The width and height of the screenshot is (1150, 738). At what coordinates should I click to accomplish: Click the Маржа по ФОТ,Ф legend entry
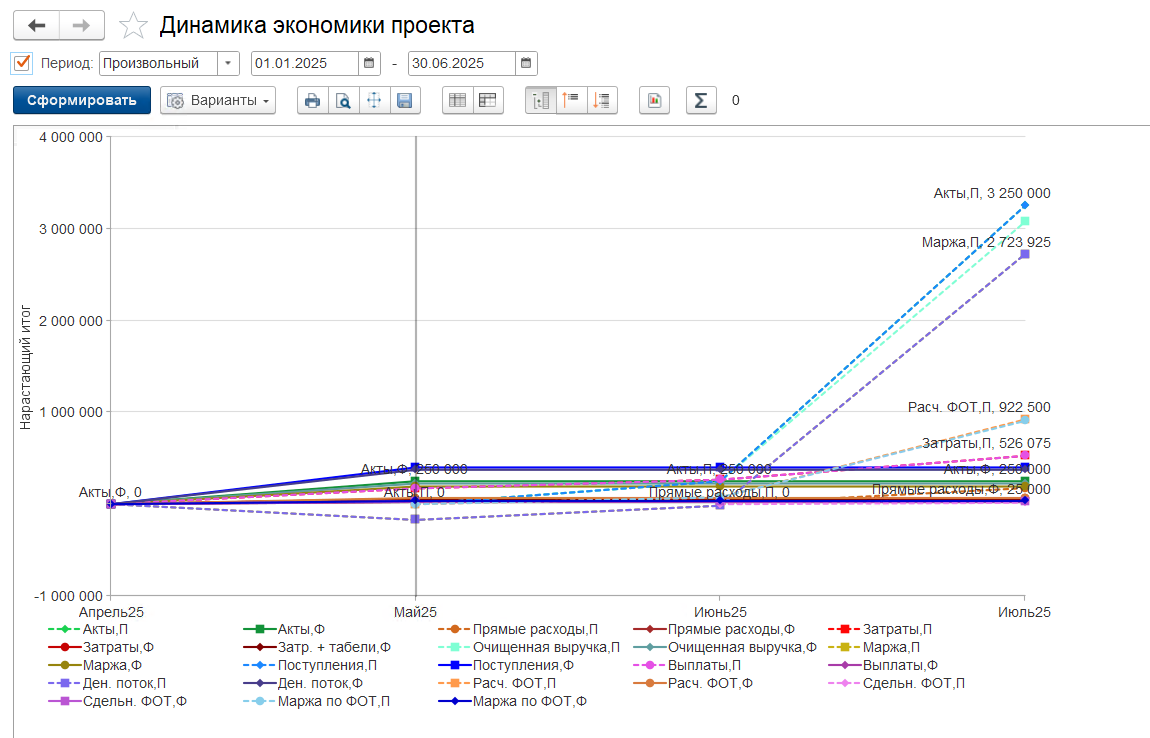513,701
